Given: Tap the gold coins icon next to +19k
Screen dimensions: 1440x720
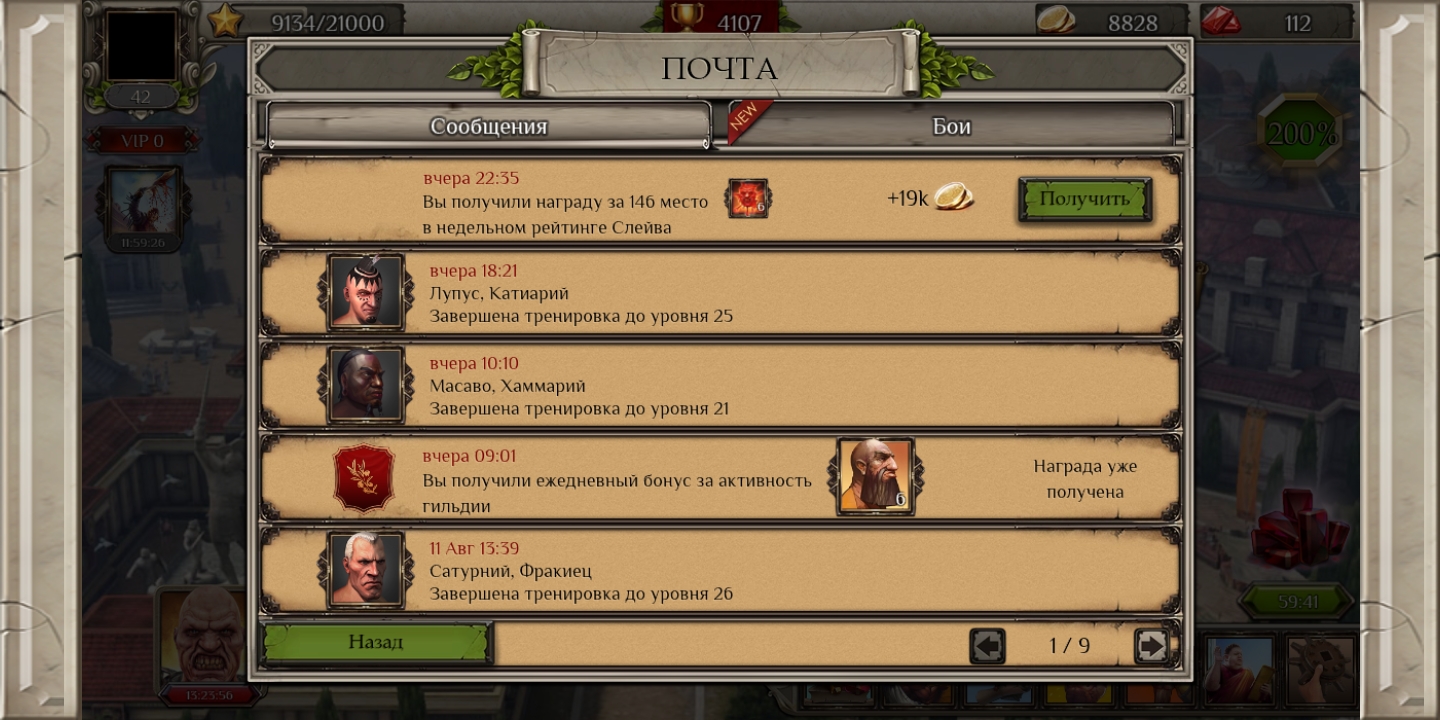Looking at the screenshot, I should tap(953, 197).
